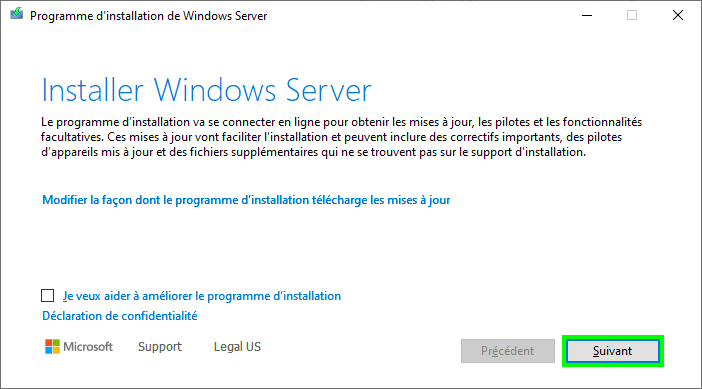Minimize the Windows Server setup window
The width and height of the screenshot is (702, 389).
[587, 16]
